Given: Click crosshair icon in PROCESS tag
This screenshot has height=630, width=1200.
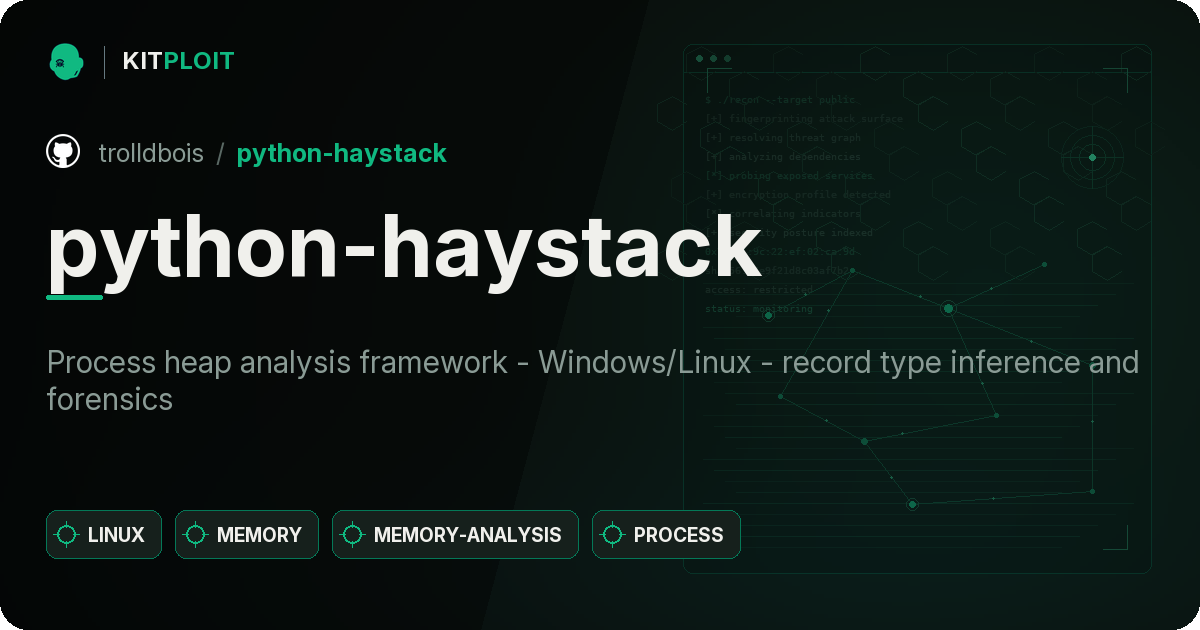Looking at the screenshot, I should [x=613, y=535].
